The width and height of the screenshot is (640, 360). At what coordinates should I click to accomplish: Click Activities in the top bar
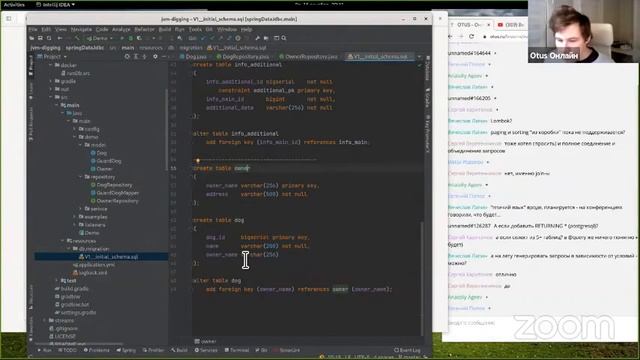(14, 4)
